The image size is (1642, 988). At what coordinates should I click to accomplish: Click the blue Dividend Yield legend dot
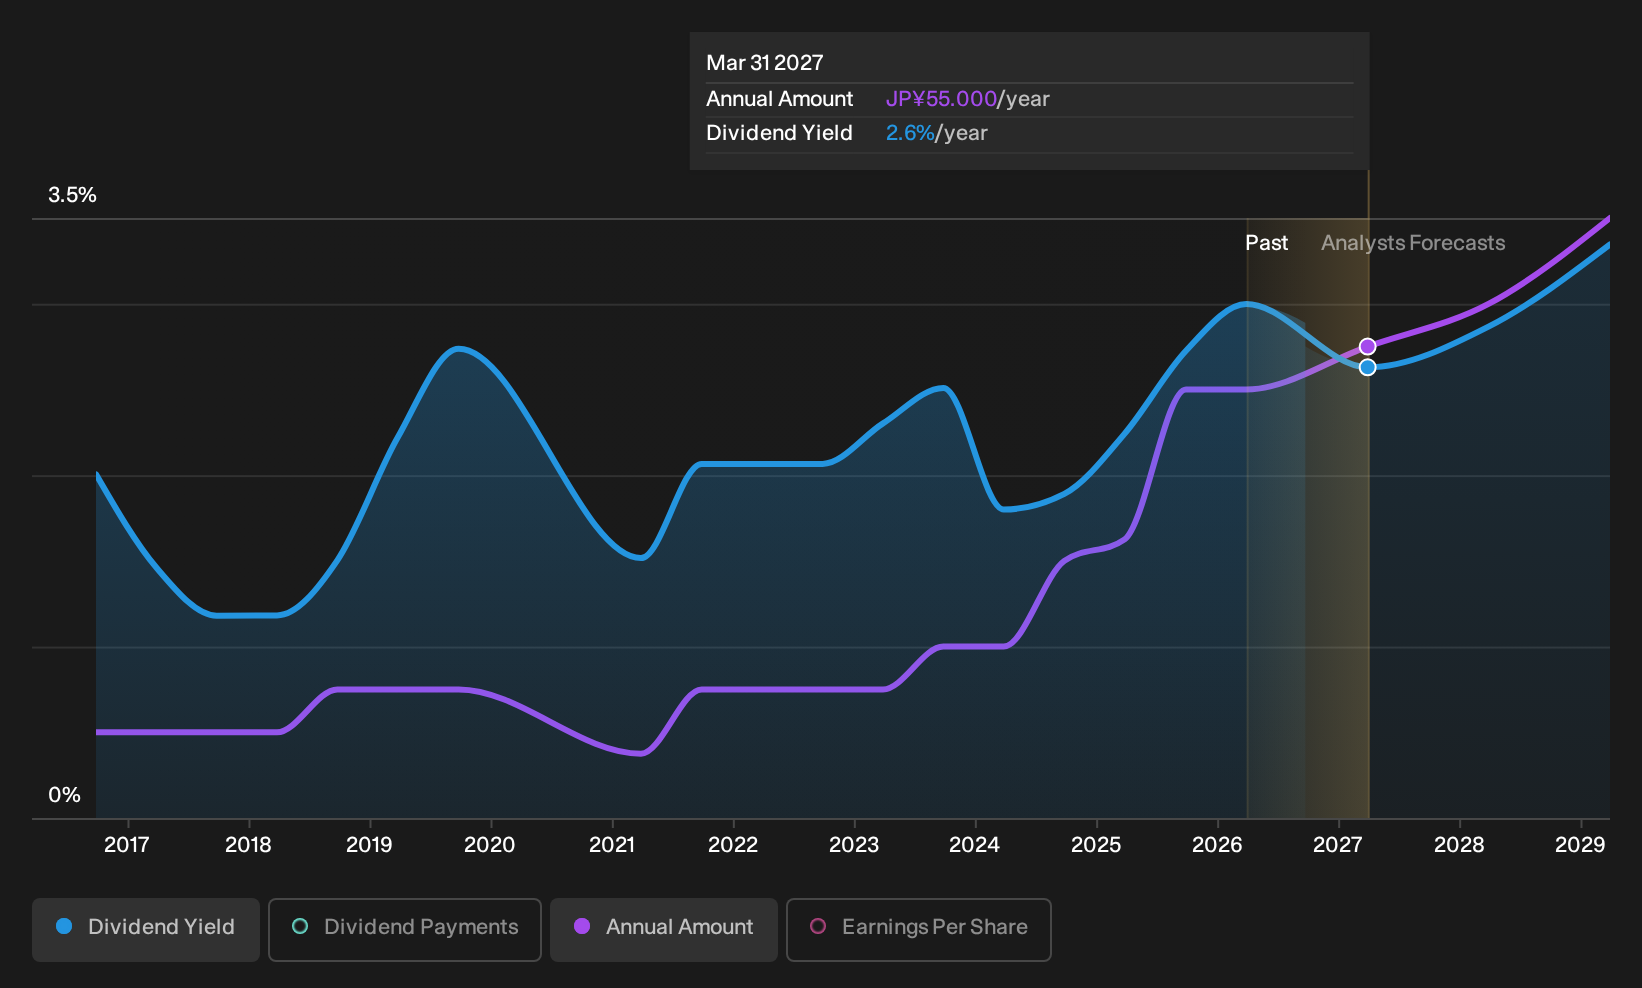64,926
